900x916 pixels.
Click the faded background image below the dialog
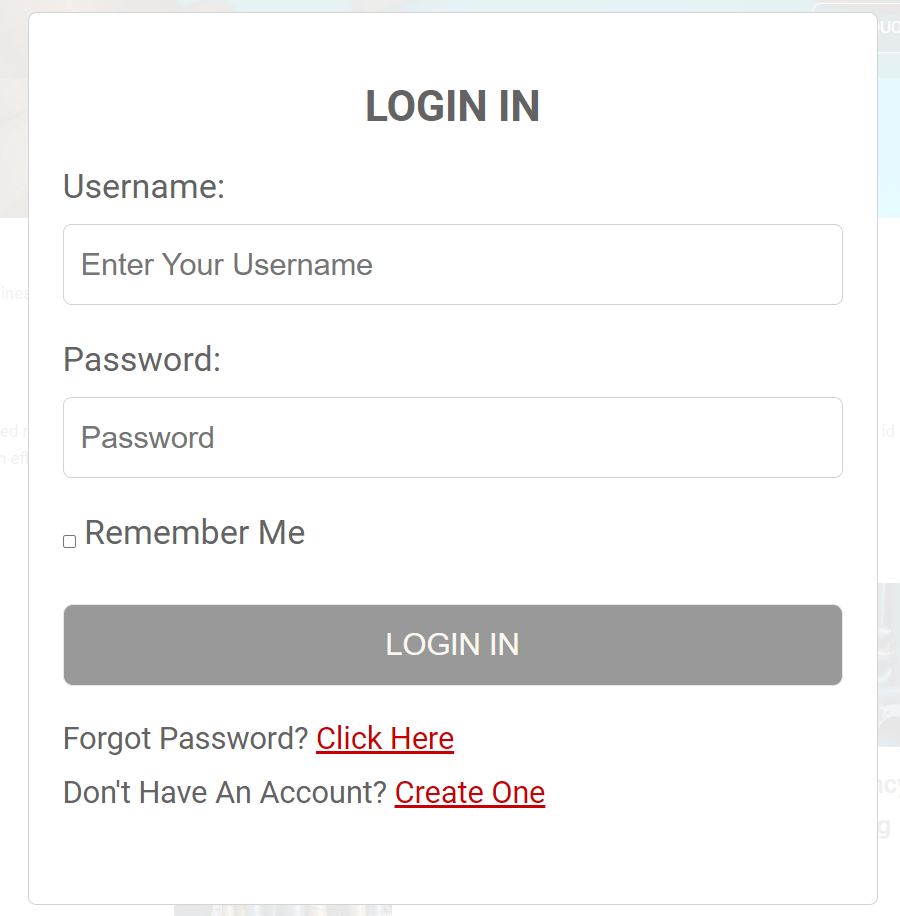coord(283,910)
